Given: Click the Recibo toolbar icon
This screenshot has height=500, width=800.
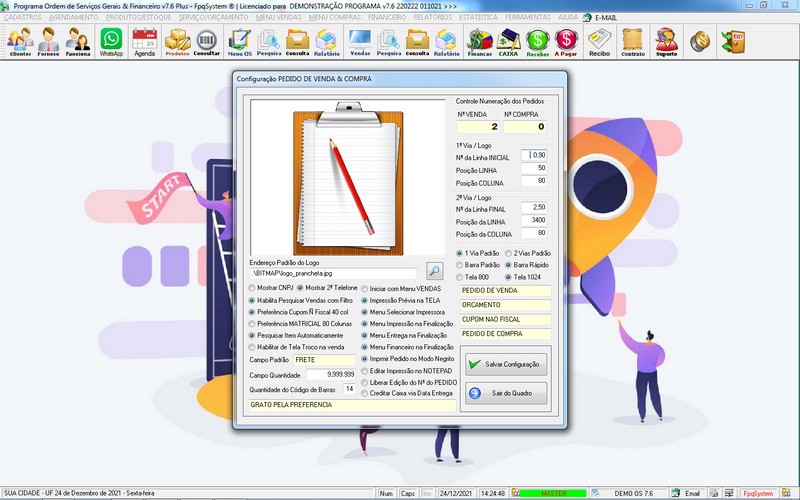Looking at the screenshot, I should click(x=600, y=42).
